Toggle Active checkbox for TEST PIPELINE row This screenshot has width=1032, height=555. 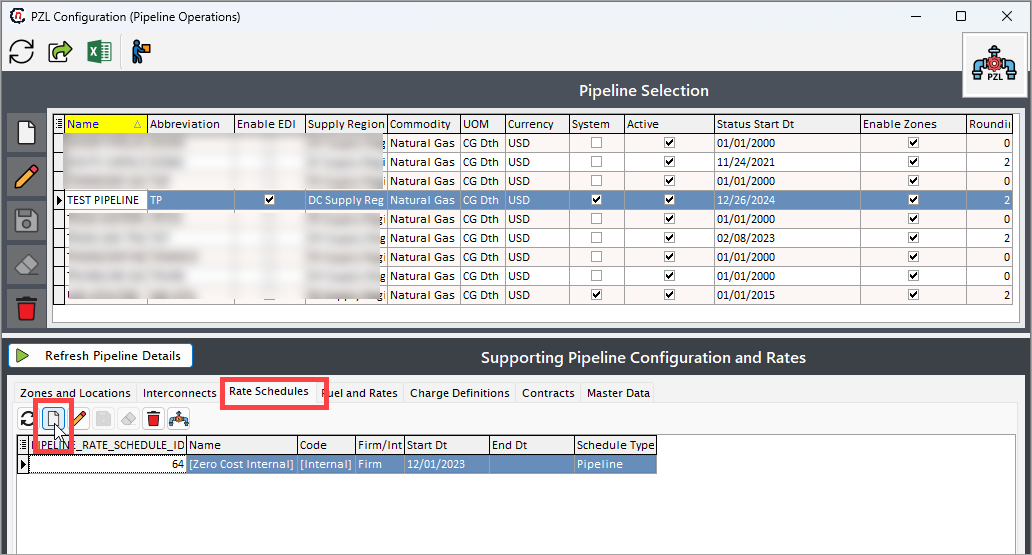tap(669, 199)
